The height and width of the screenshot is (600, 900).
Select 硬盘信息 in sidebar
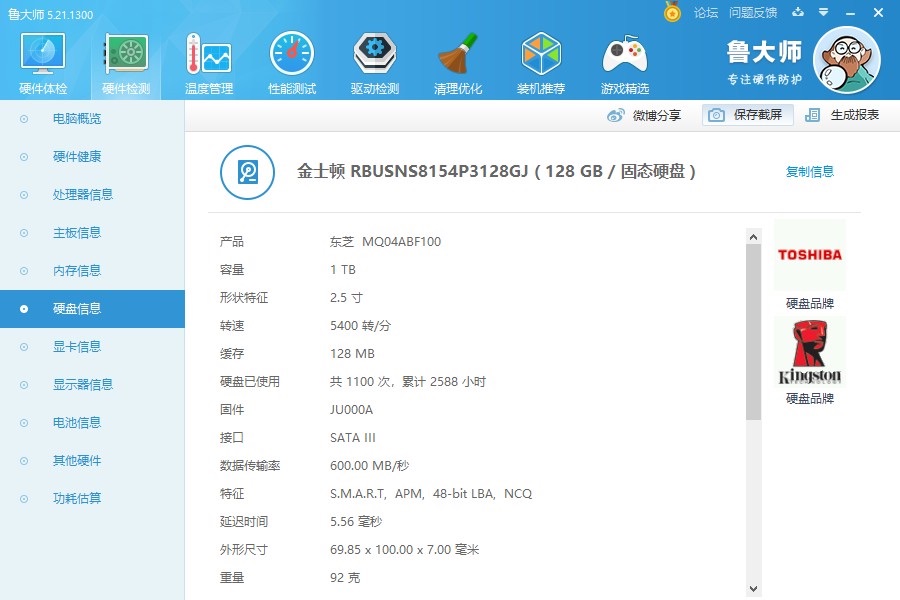pos(92,309)
